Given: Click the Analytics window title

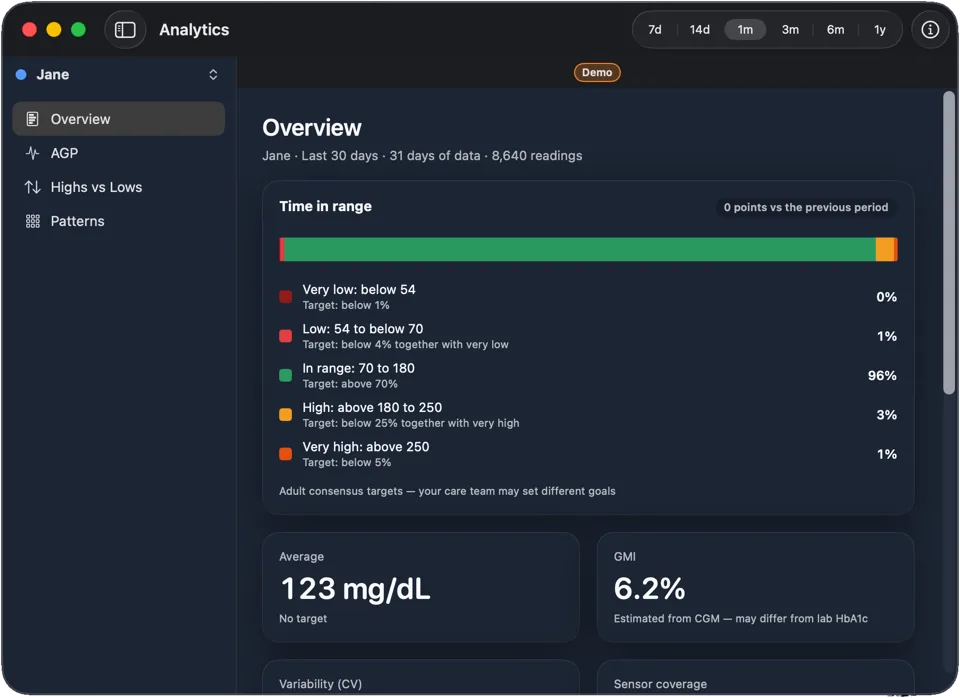Looking at the screenshot, I should tap(194, 29).
